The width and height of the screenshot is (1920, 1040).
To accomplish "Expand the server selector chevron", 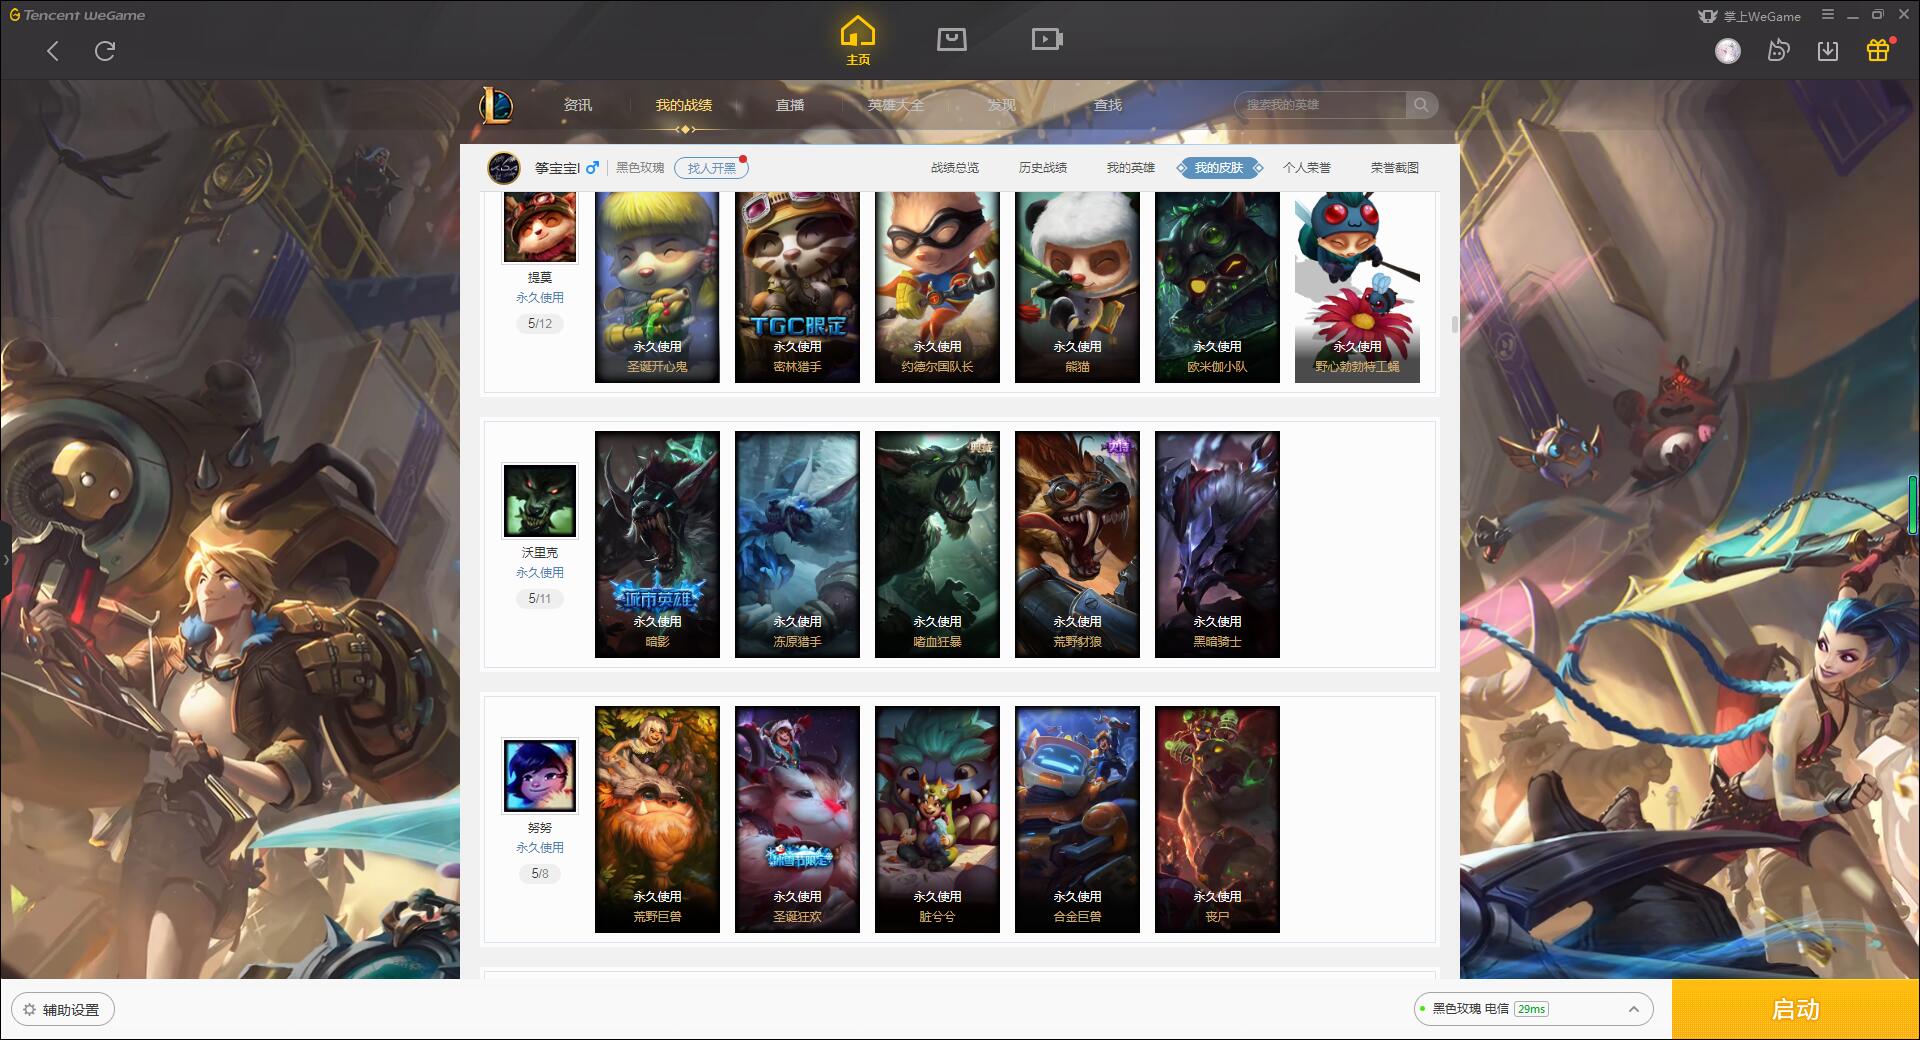I will pyautogui.click(x=1633, y=1009).
